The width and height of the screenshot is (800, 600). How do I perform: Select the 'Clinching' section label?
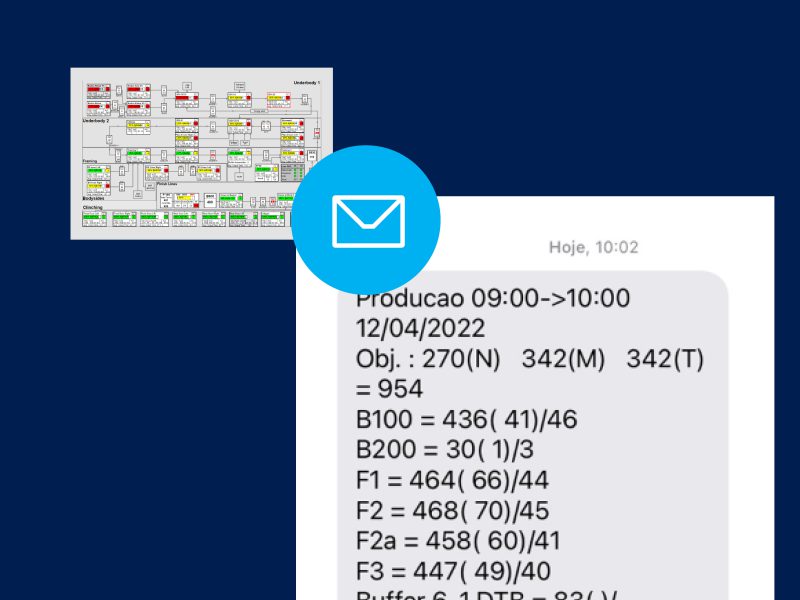(x=92, y=207)
